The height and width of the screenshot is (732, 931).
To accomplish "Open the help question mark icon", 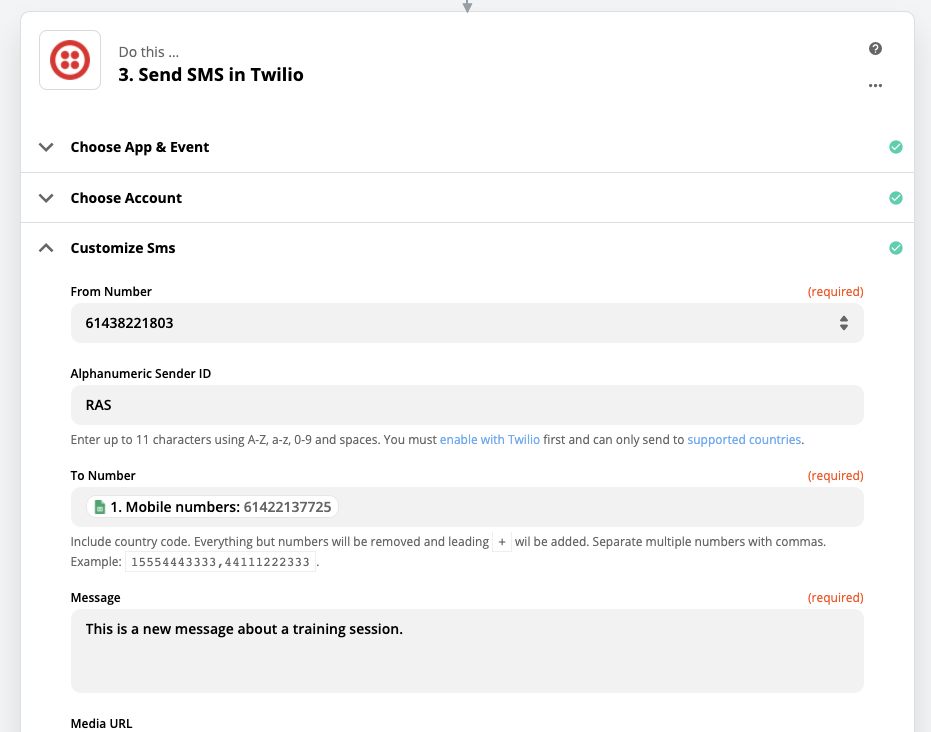I will (x=875, y=49).
